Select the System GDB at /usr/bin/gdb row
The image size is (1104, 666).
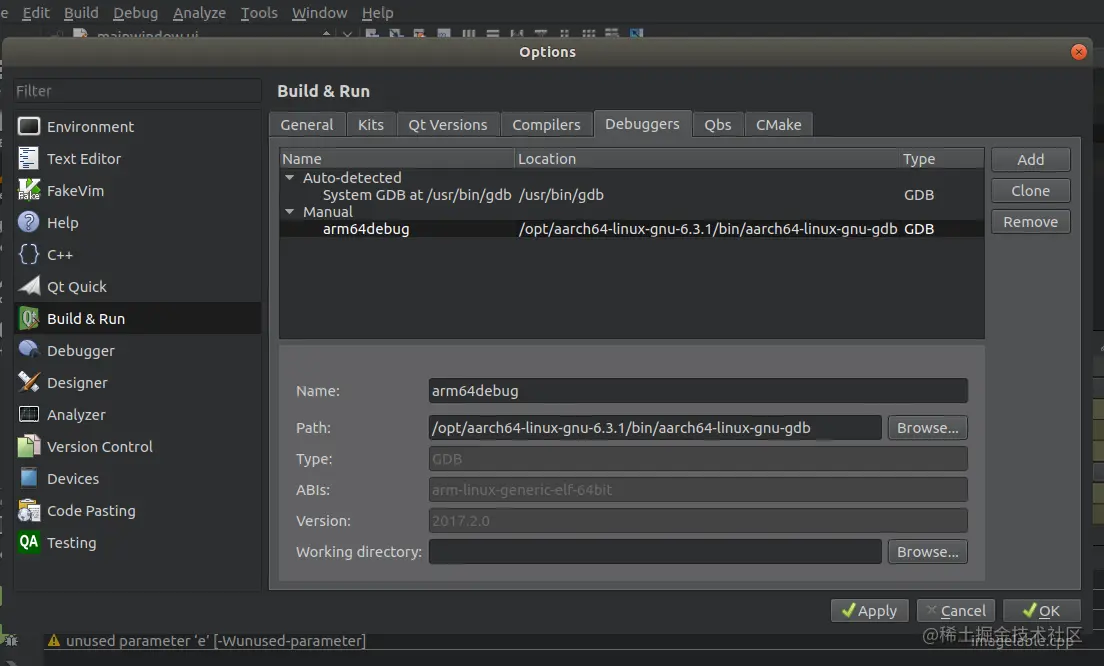(x=632, y=195)
